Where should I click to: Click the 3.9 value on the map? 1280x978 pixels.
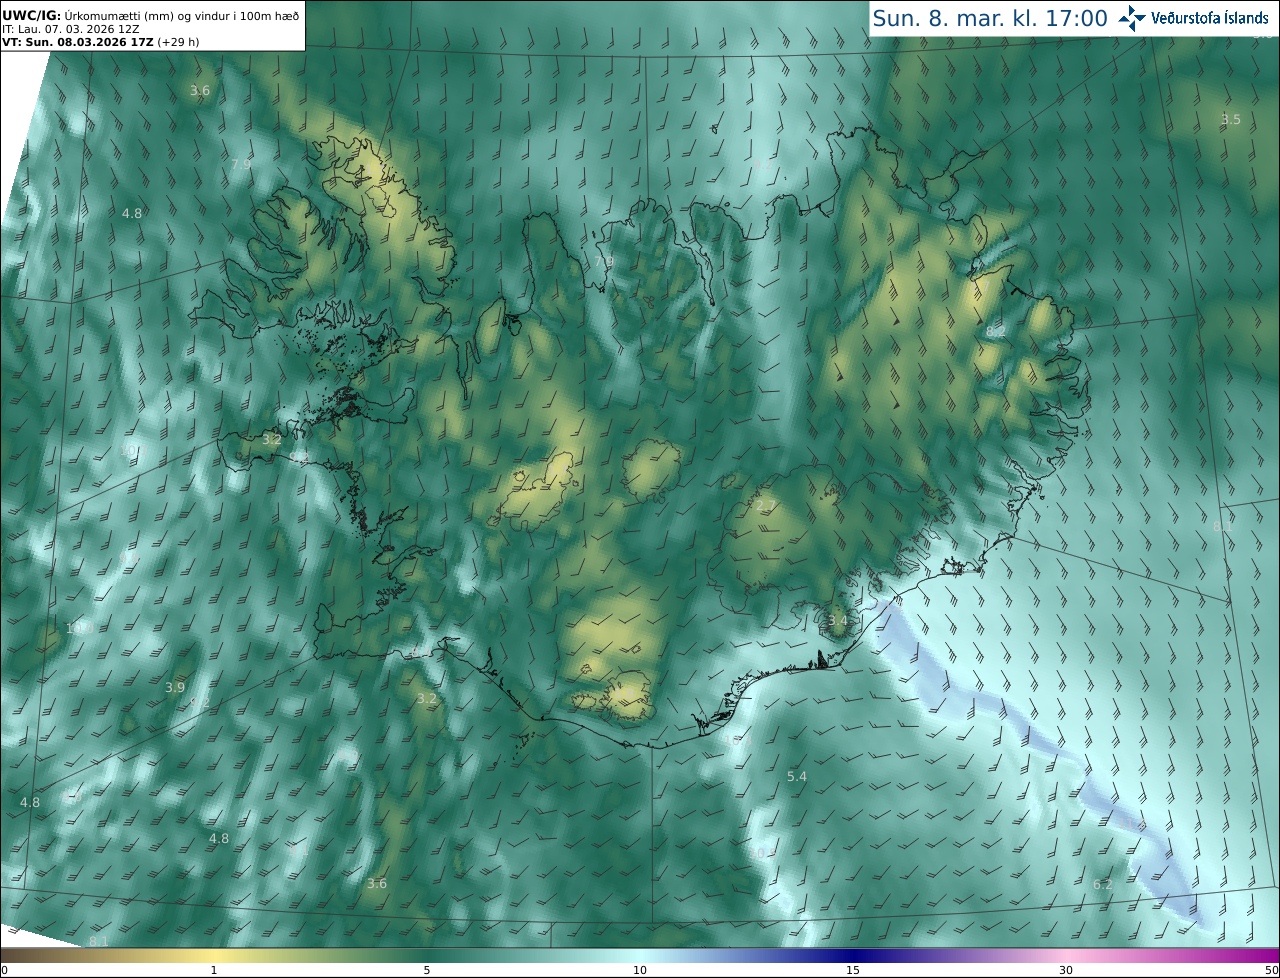click(x=175, y=687)
